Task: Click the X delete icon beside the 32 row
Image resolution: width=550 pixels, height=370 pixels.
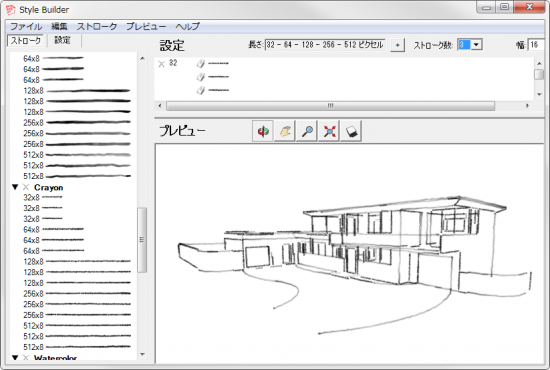Action: tap(161, 64)
